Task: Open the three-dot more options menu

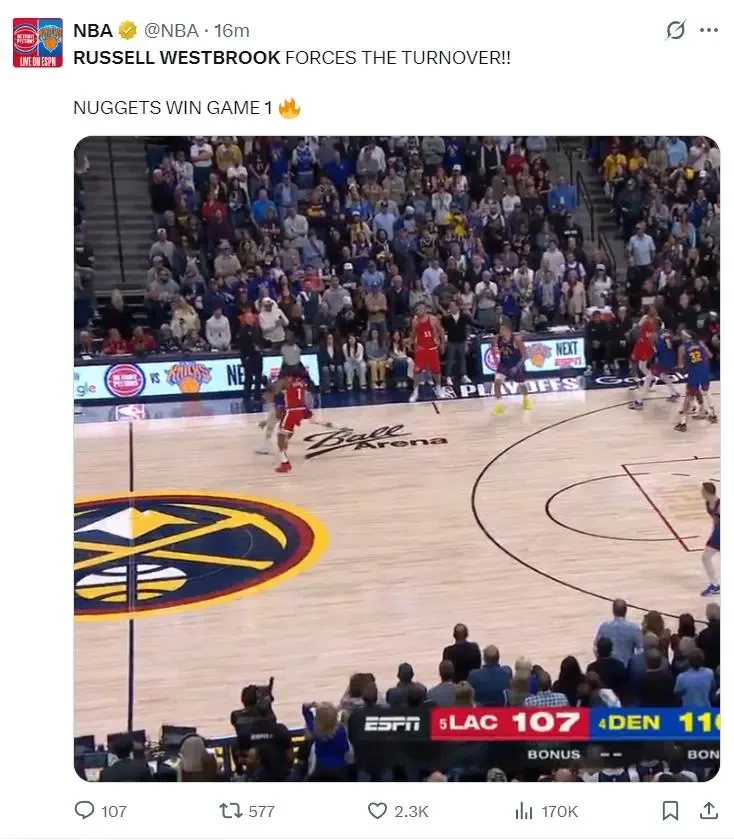Action: (x=709, y=30)
